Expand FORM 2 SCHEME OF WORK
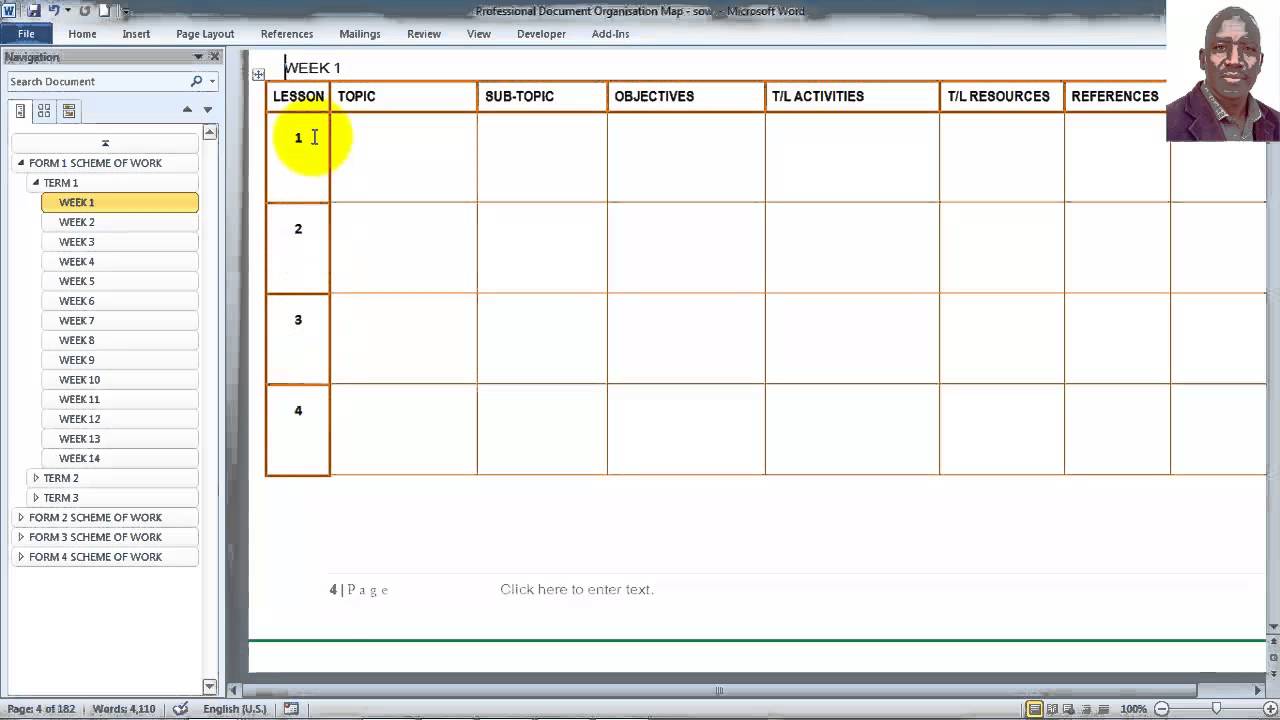Image resolution: width=1280 pixels, height=720 pixels. 21,517
